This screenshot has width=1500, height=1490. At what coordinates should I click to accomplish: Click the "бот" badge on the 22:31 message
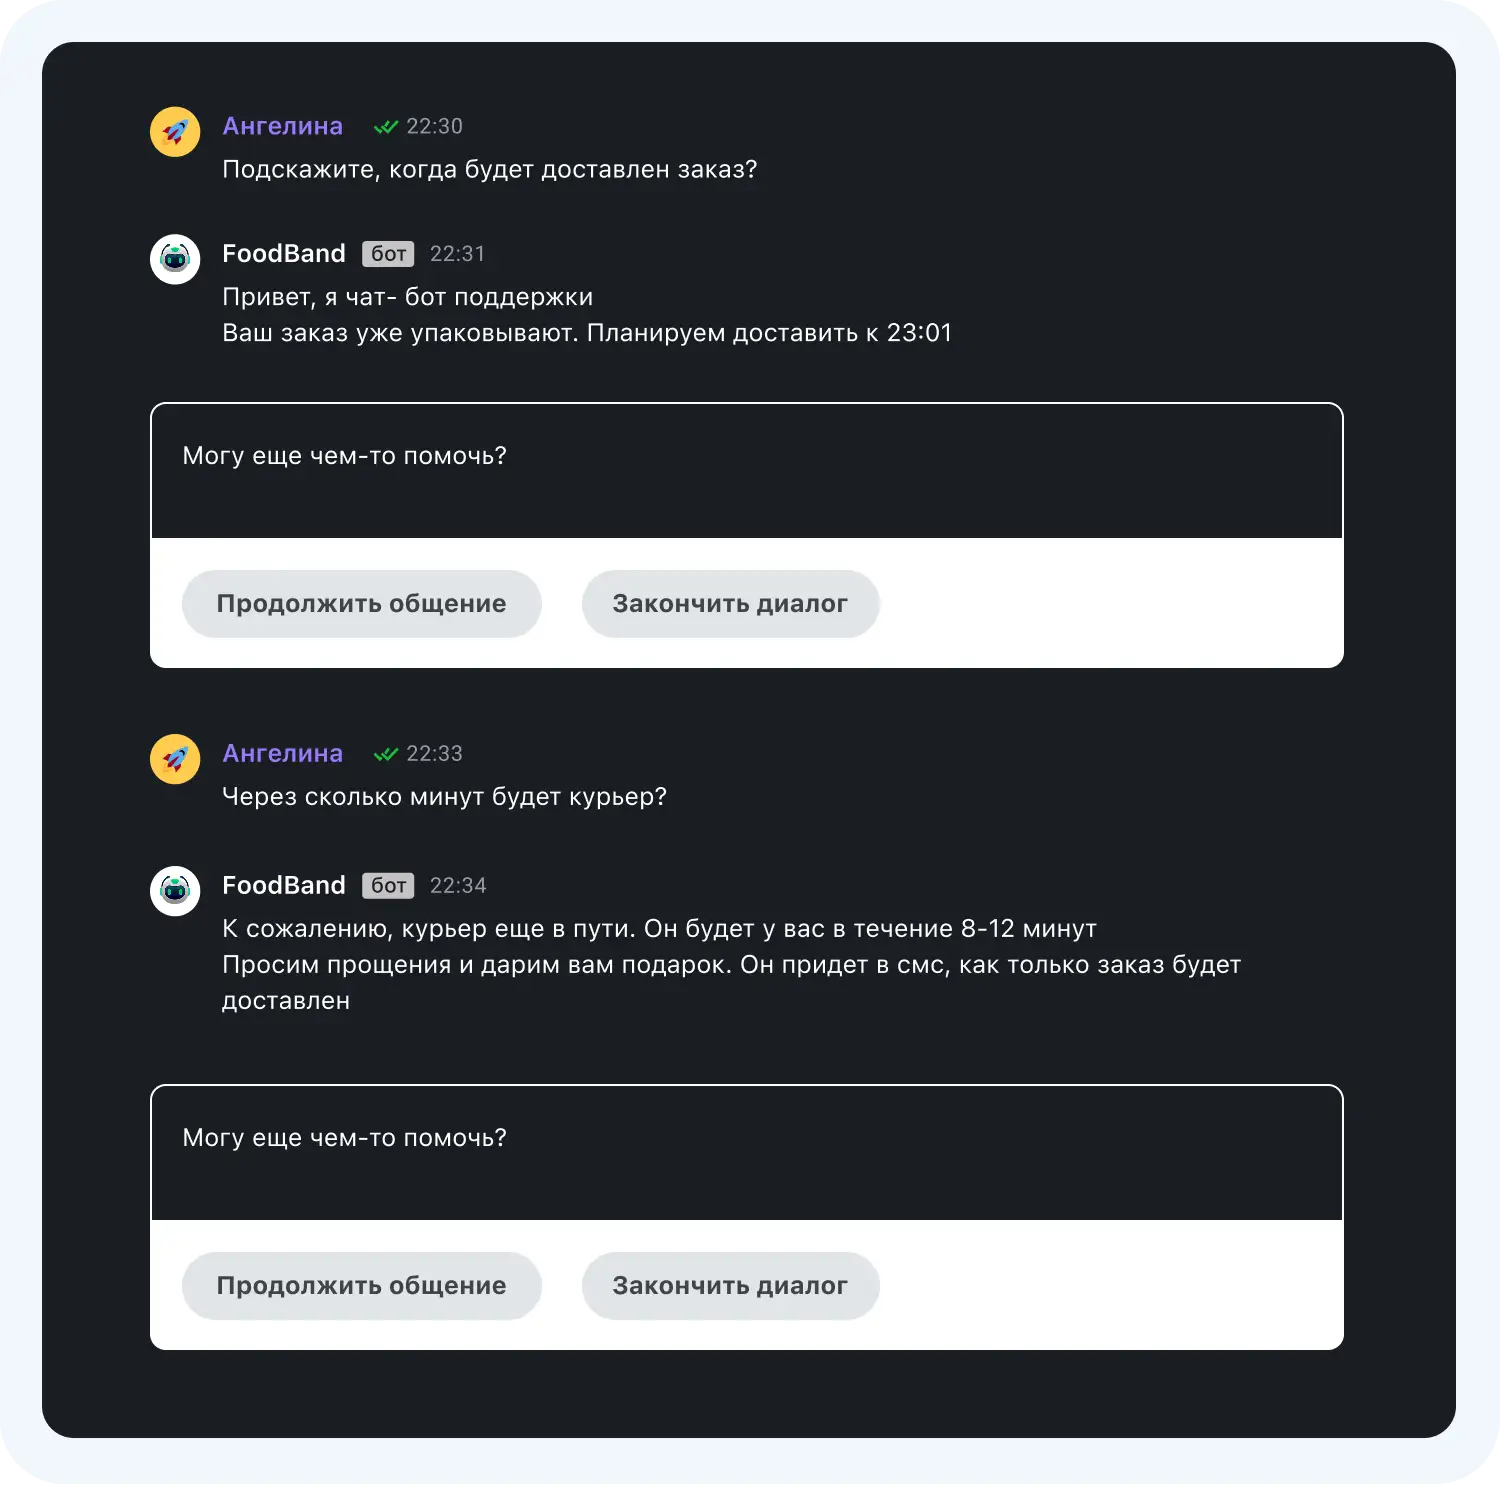[x=388, y=254]
